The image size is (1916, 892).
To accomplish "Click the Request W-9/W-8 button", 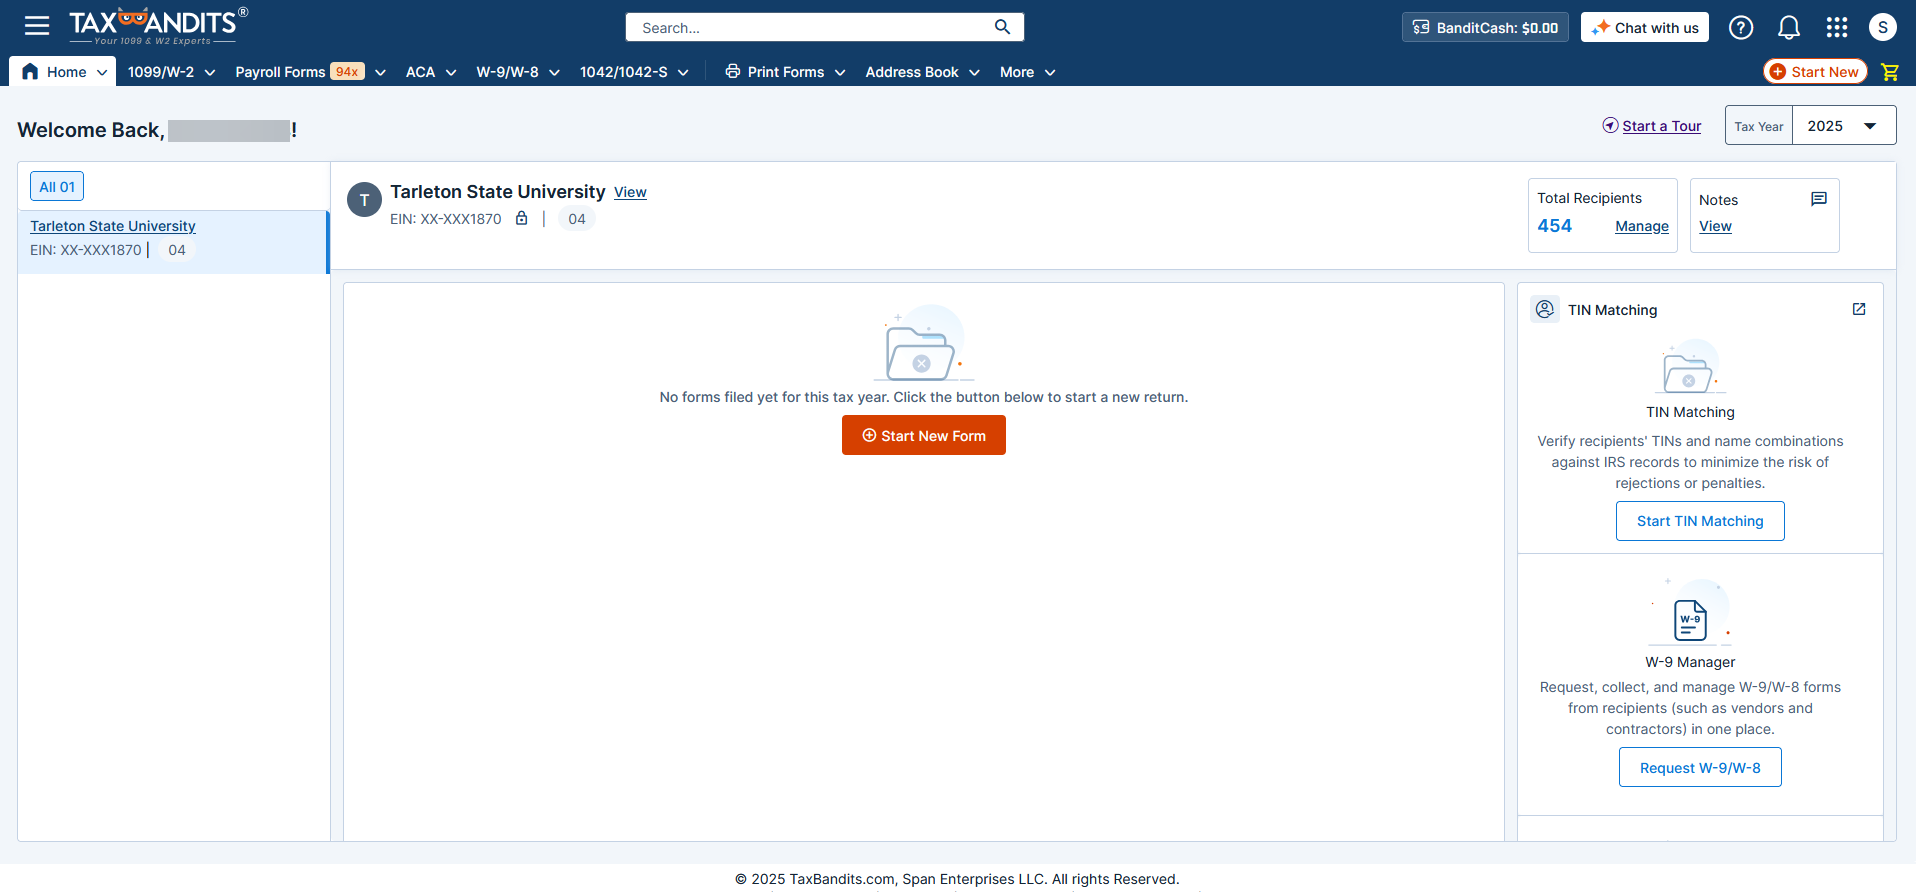I will point(1700,767).
